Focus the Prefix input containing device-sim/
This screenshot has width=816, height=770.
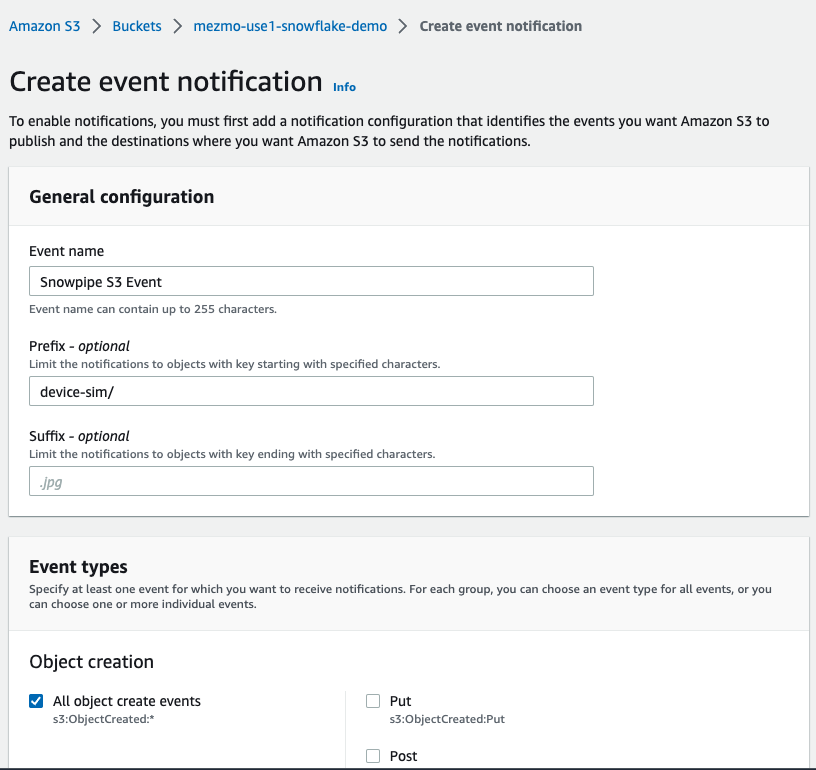(311, 391)
